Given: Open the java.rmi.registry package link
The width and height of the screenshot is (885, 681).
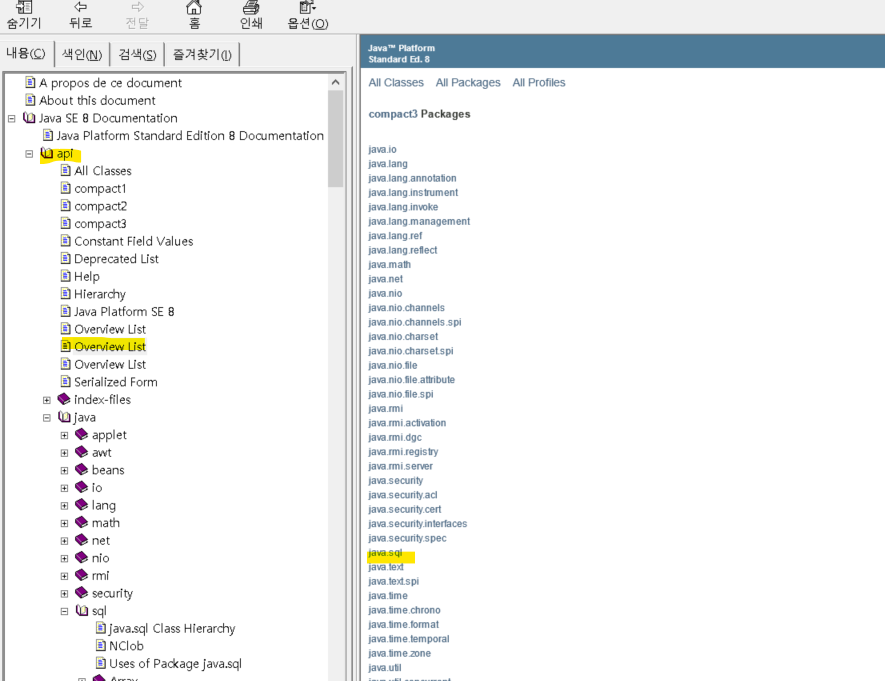Looking at the screenshot, I should [x=403, y=452].
